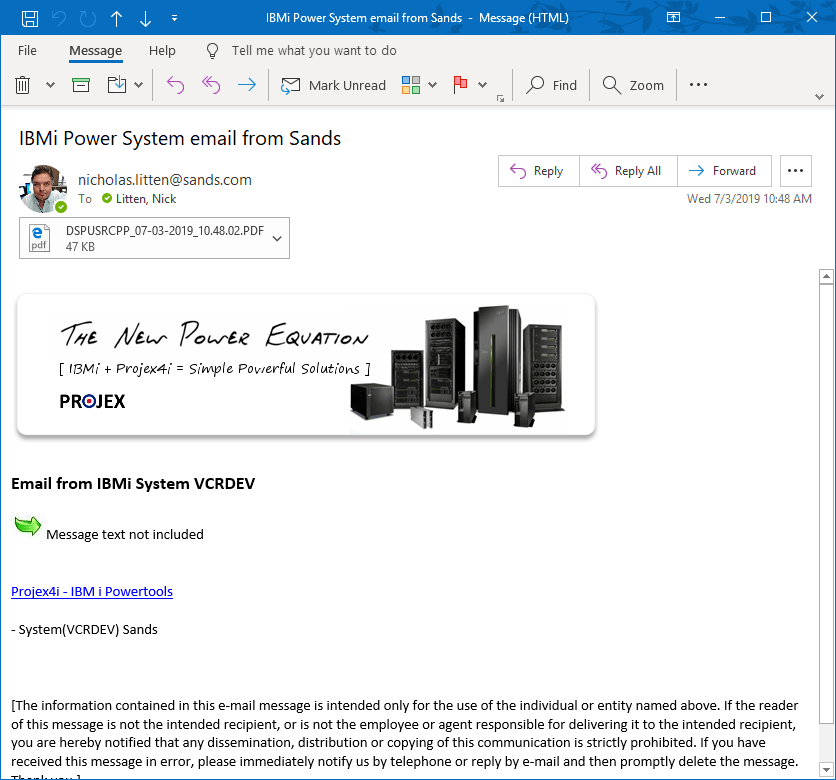Click the 'Email from IBMi System VCRDEV' heading
The image size is (836, 780).
point(133,484)
